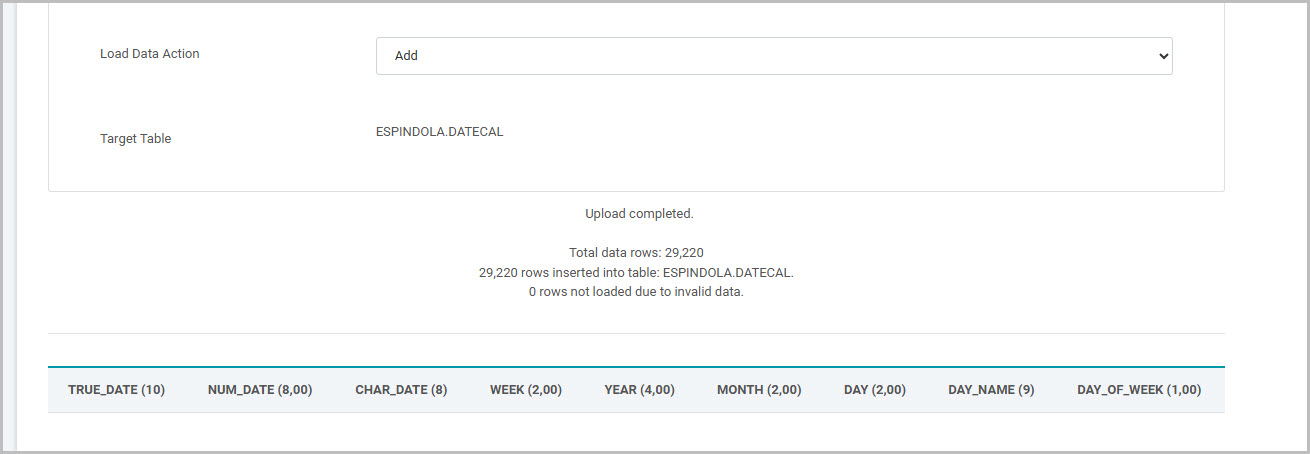Open the Load Data Action dropdown

[773, 56]
